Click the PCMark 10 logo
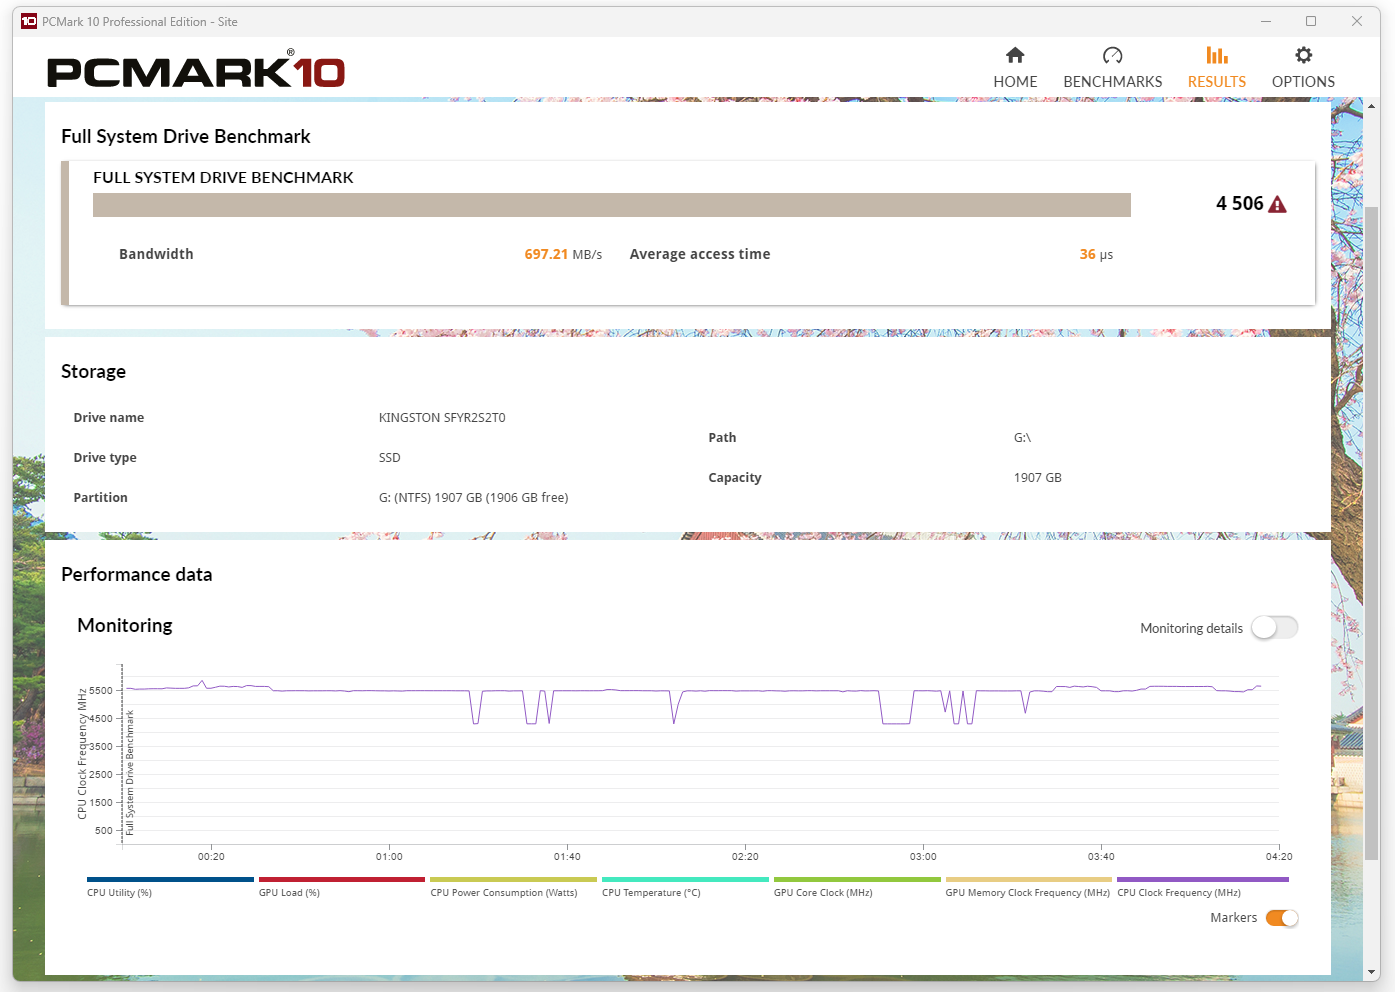This screenshot has width=1395, height=992. (196, 71)
